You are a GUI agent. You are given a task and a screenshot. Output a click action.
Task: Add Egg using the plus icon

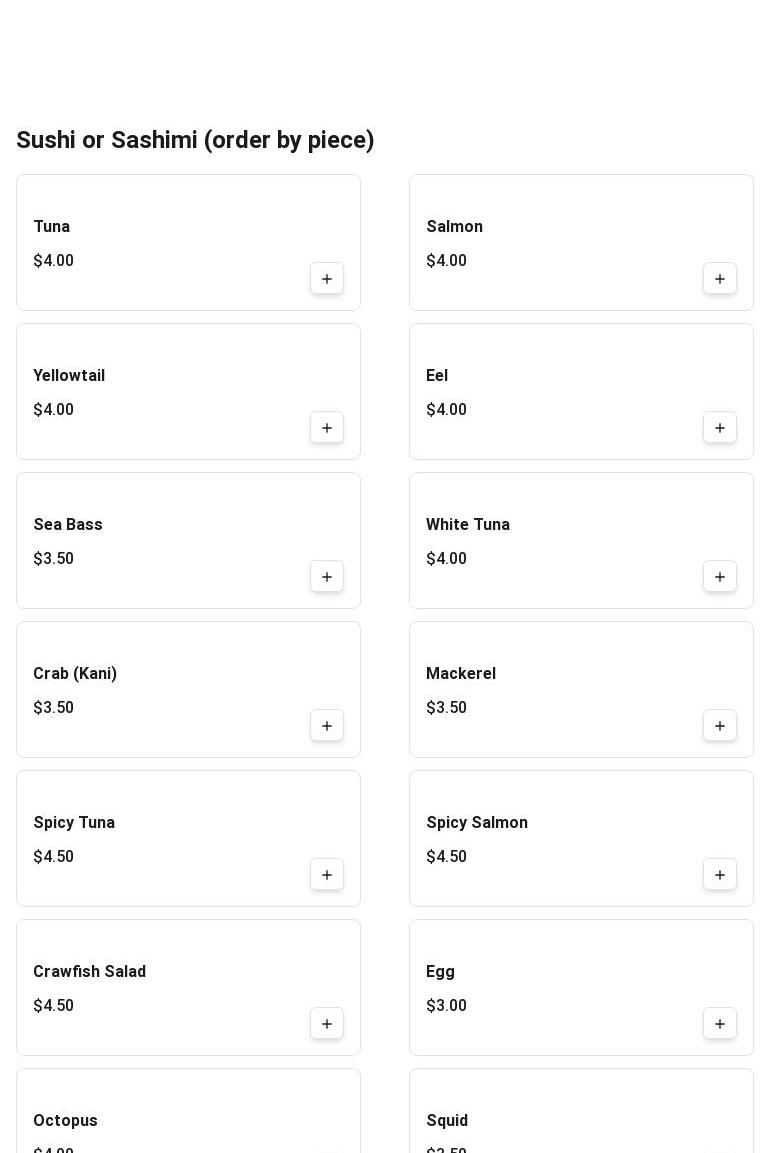coord(720,1024)
